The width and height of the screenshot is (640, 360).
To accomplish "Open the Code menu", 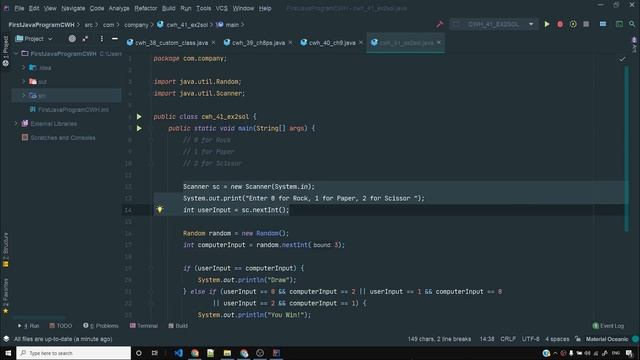I will (97, 8).
